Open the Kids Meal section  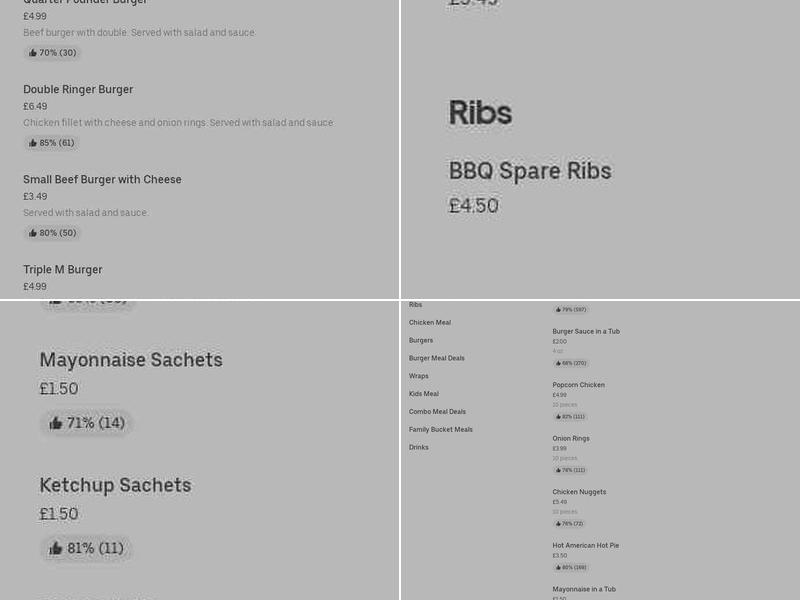[423, 394]
